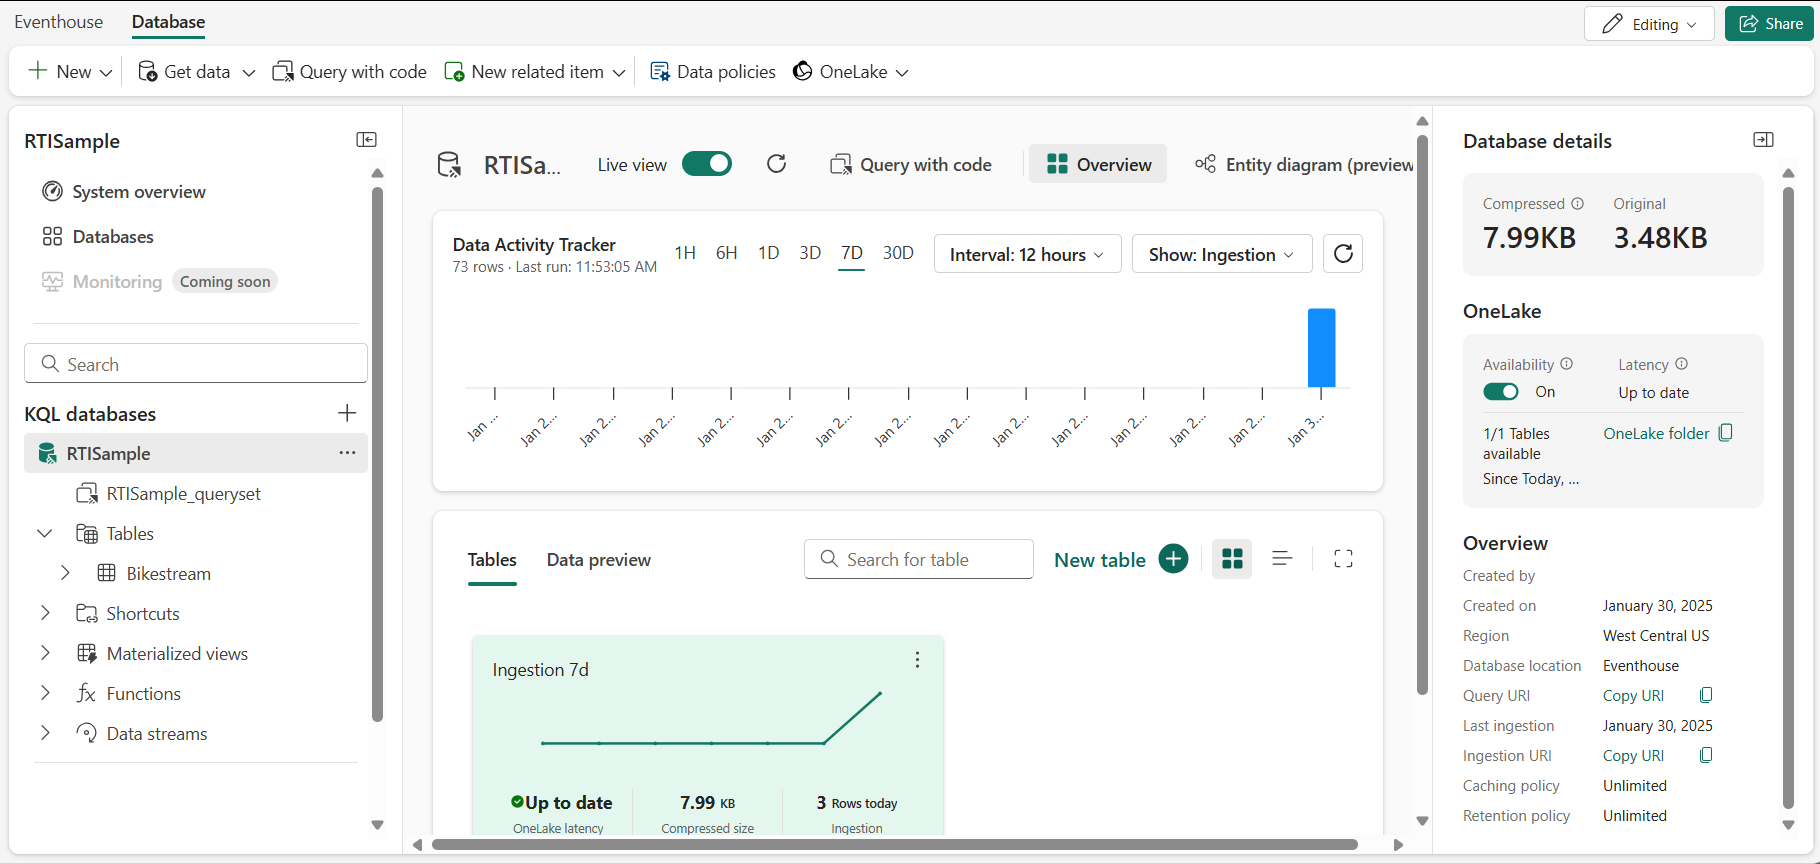The image size is (1820, 864).
Task: Click the horizontal scrollbar at bottom
Action: click(895, 845)
